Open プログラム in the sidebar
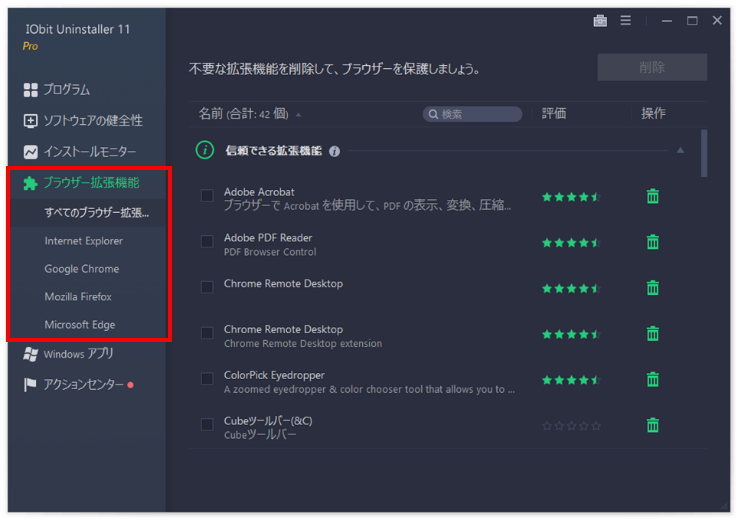Screen dimensions: 738x520 66,90
